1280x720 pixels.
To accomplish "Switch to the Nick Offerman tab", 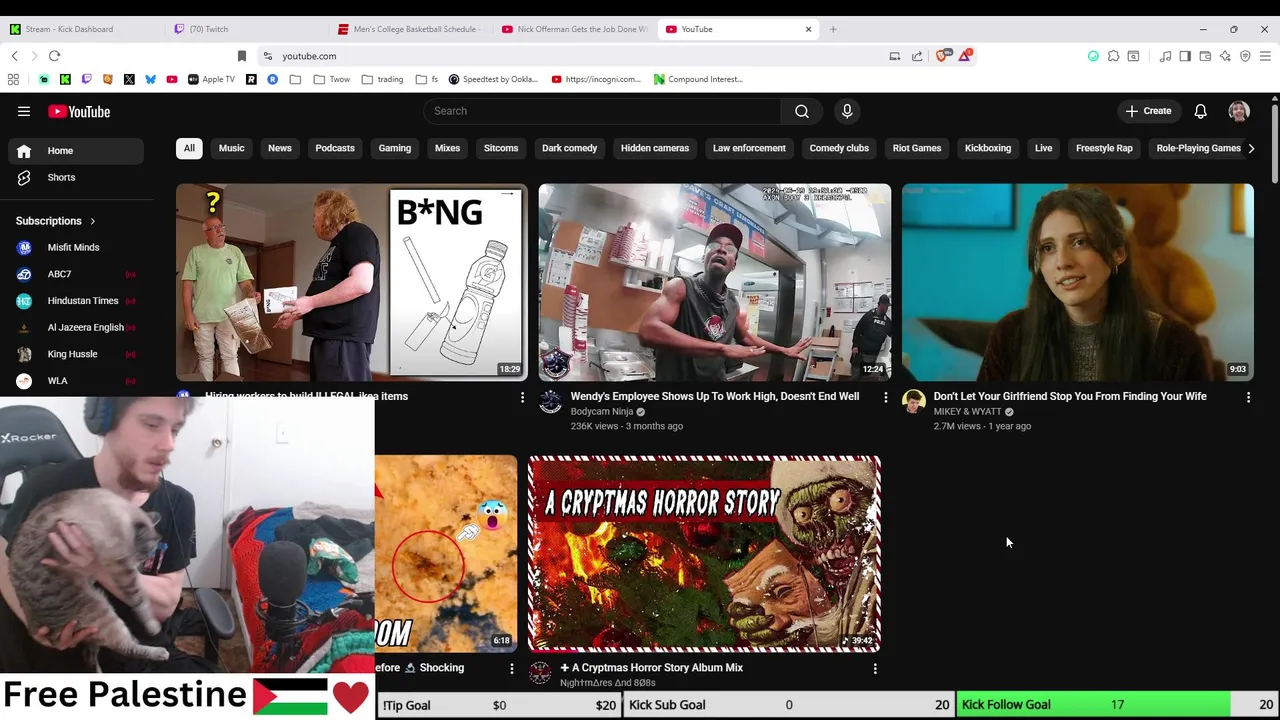I will tap(576, 29).
